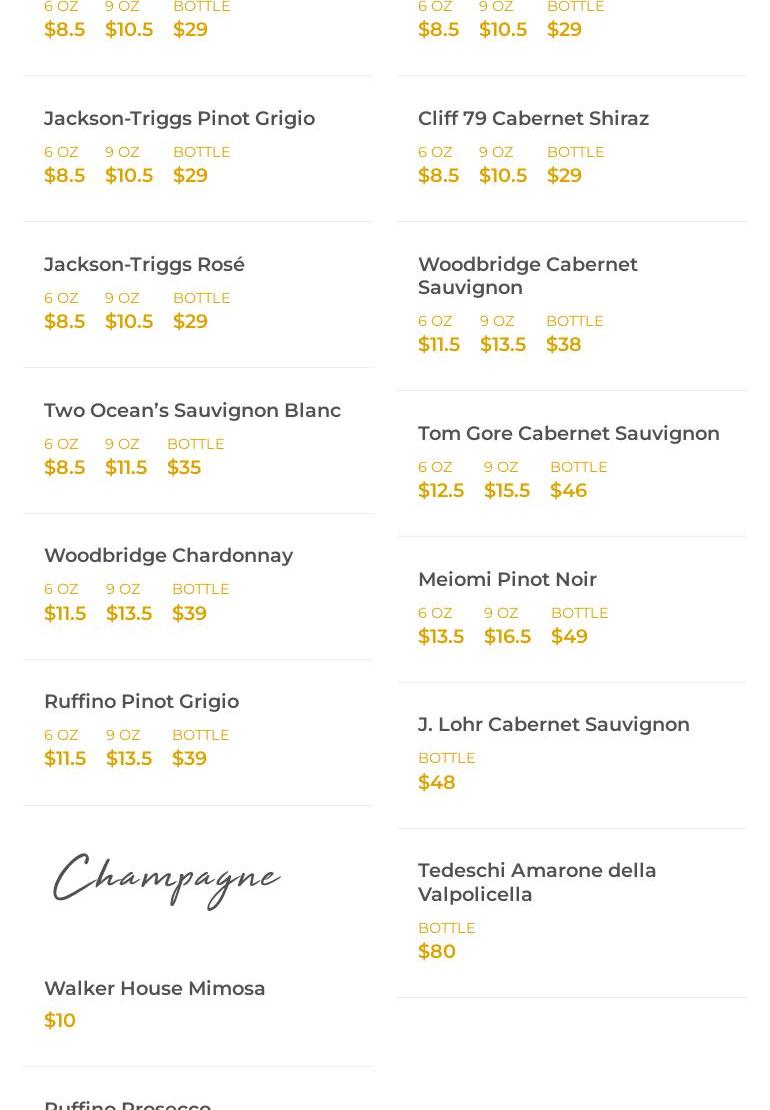Click the Jackson-Triggs Pinot Grigio title
Viewport: 770px width, 1110px height.
tap(179, 118)
